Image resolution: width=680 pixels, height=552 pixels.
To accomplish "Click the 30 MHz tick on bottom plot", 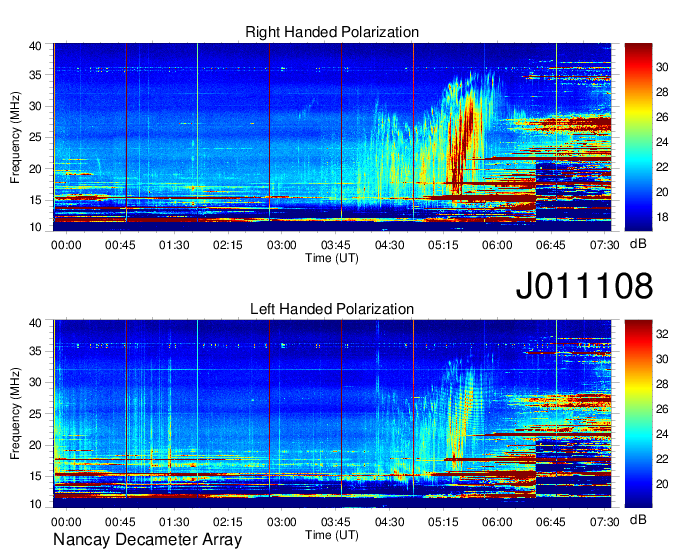I will (x=35, y=383).
